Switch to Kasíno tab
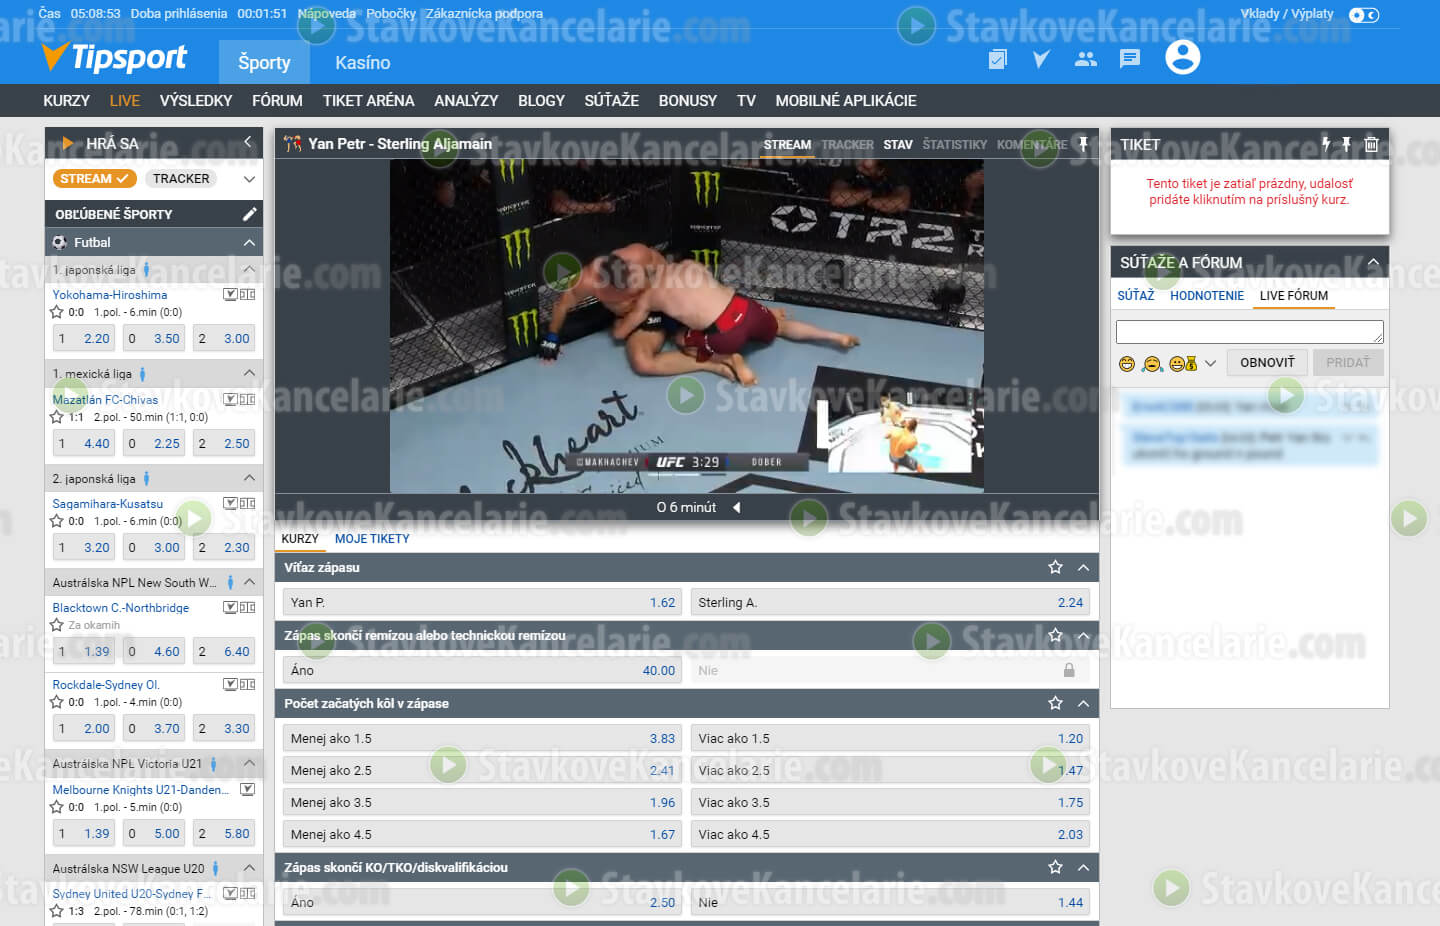This screenshot has width=1440, height=926. coord(363,62)
